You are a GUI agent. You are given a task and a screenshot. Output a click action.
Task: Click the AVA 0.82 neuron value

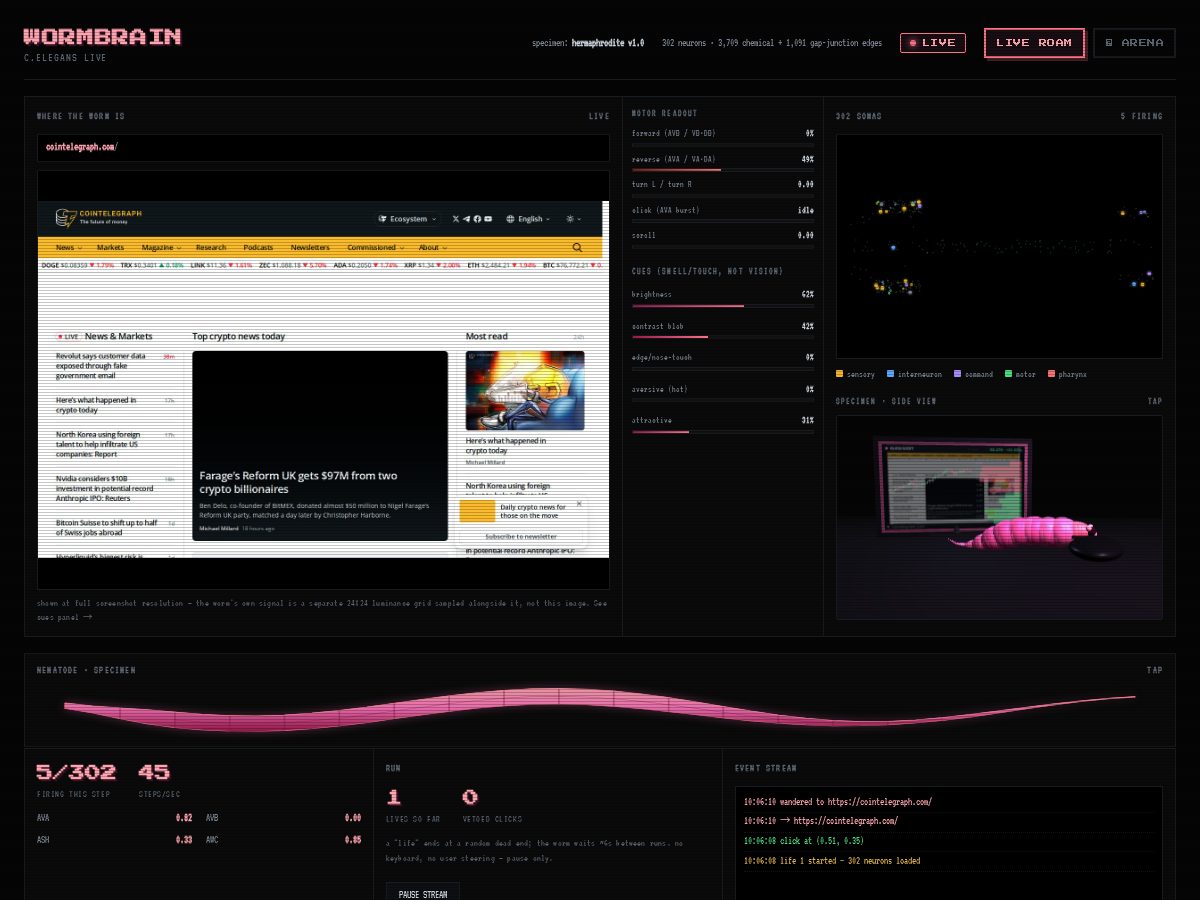tap(184, 817)
